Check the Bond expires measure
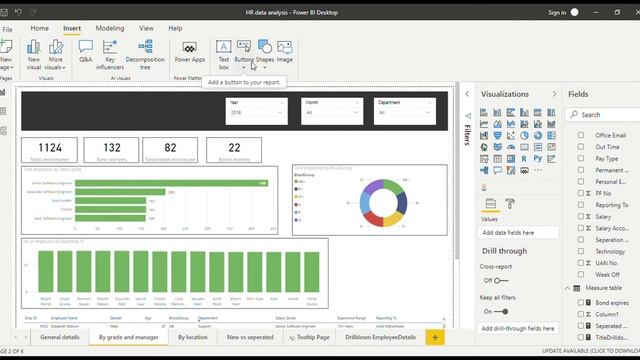 click(581, 302)
